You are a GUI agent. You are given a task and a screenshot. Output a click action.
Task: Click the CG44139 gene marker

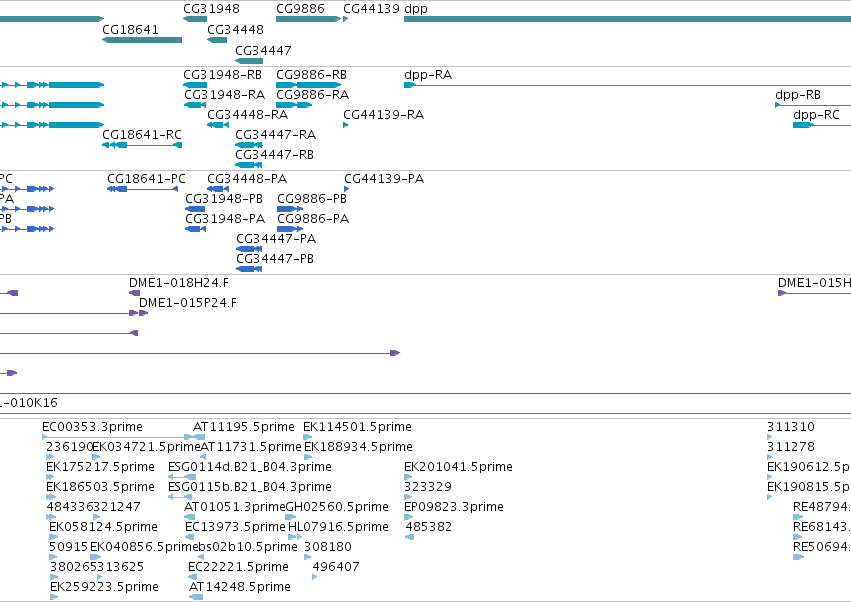tap(346, 19)
